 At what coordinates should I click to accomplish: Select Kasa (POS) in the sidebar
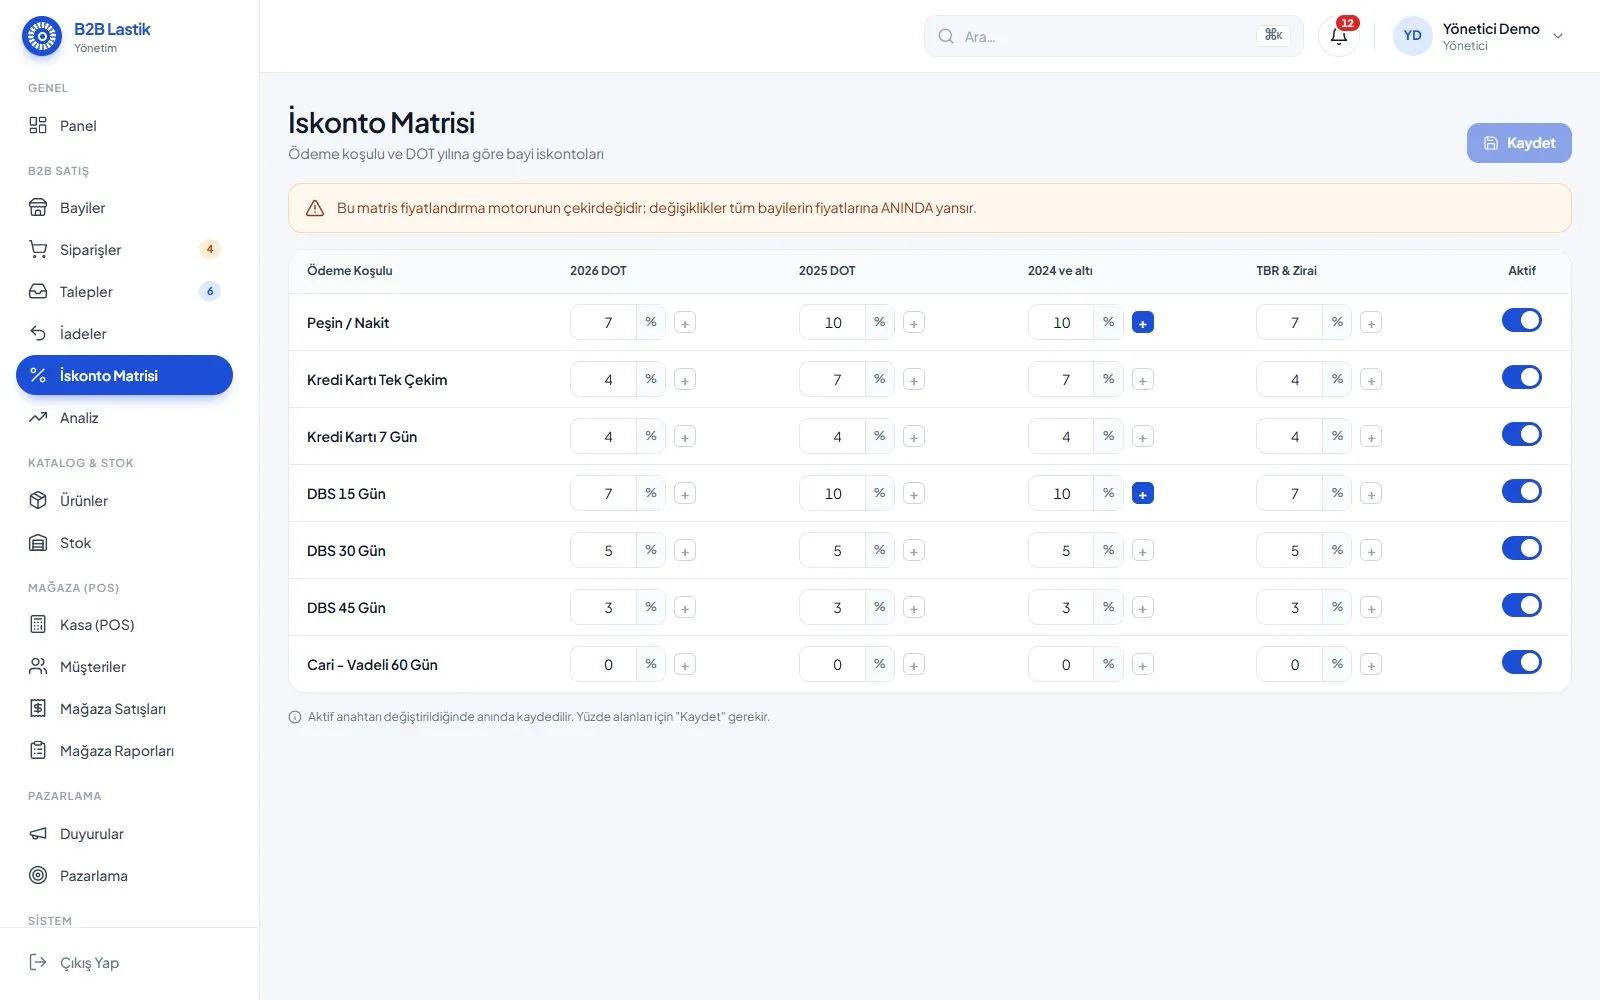point(124,625)
